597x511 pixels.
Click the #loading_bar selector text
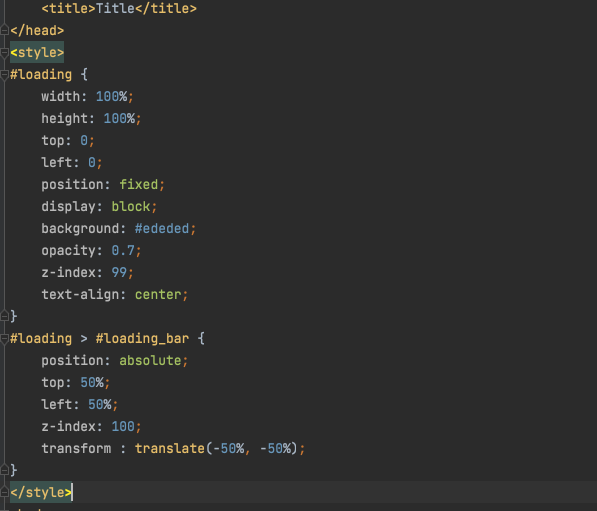tap(142, 339)
